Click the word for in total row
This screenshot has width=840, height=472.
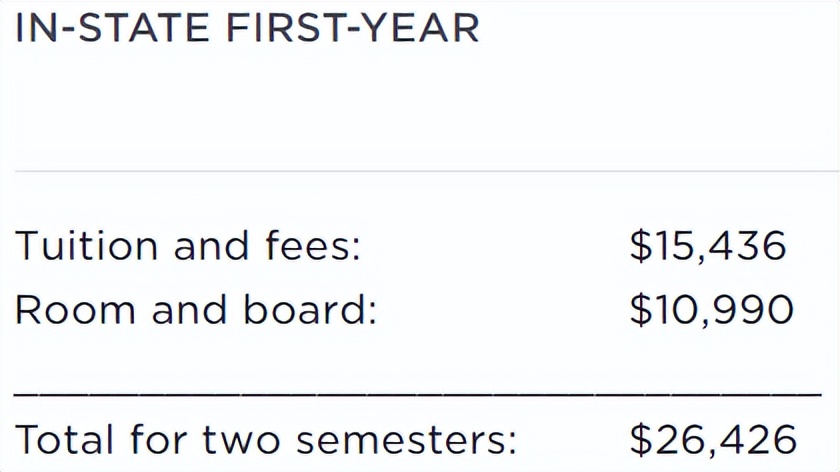(164, 440)
